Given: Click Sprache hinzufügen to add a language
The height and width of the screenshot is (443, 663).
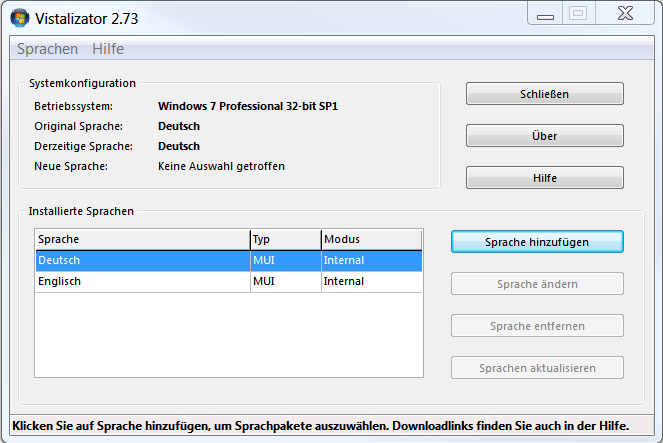Looking at the screenshot, I should [x=536, y=242].
